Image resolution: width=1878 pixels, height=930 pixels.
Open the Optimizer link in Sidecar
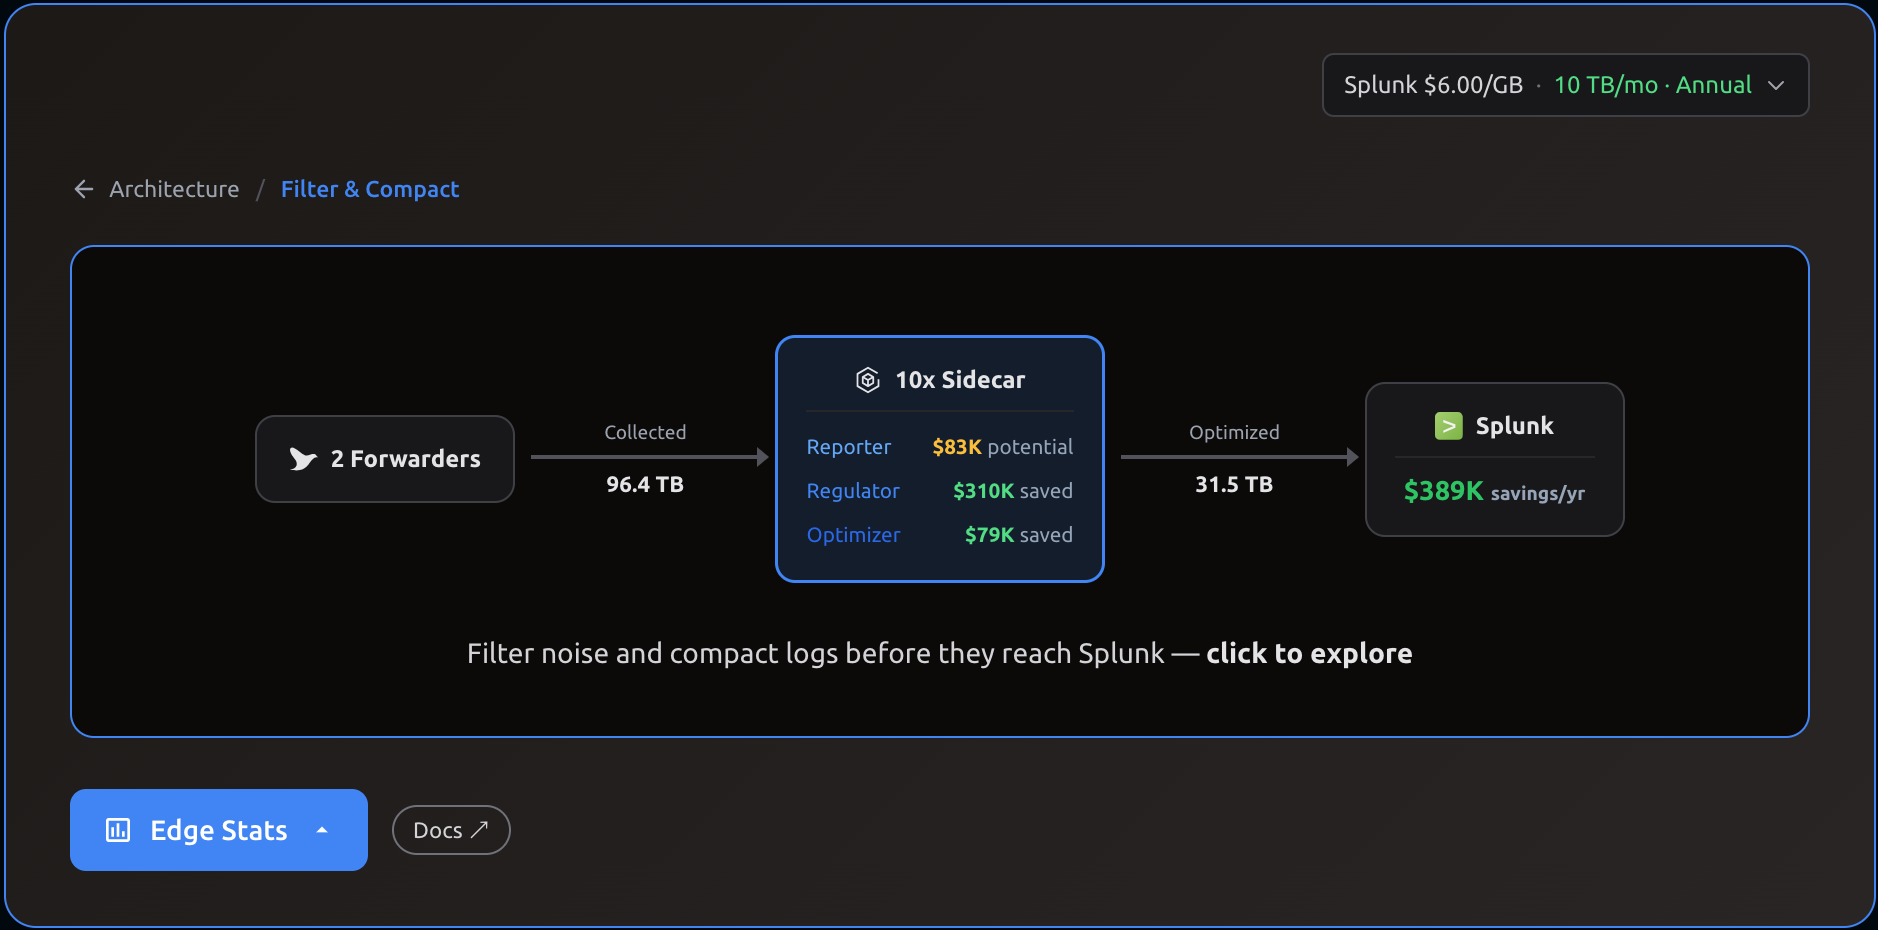pos(853,535)
